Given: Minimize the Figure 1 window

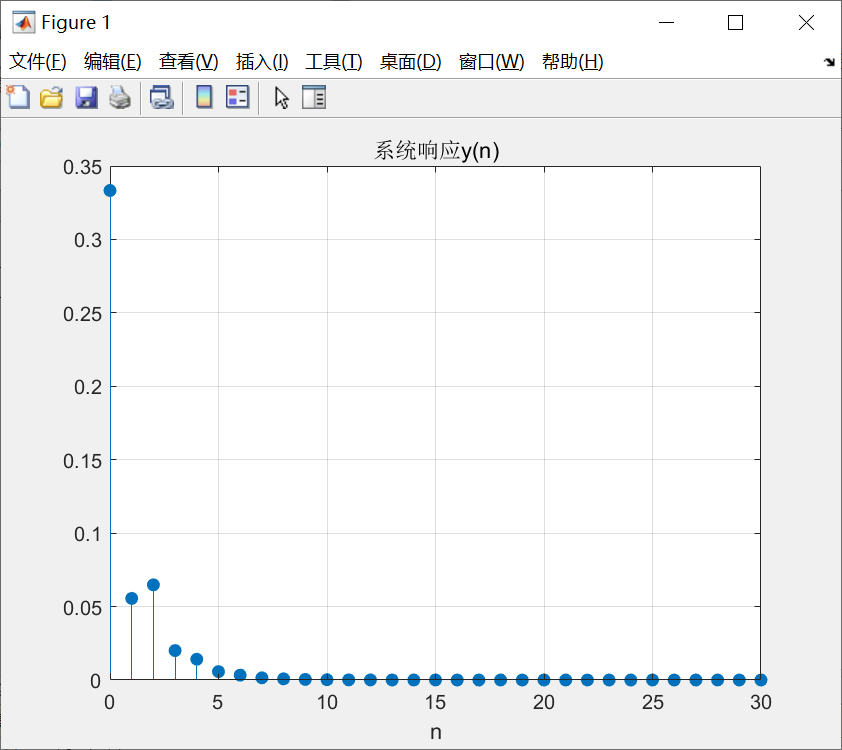Looking at the screenshot, I should click(666, 23).
